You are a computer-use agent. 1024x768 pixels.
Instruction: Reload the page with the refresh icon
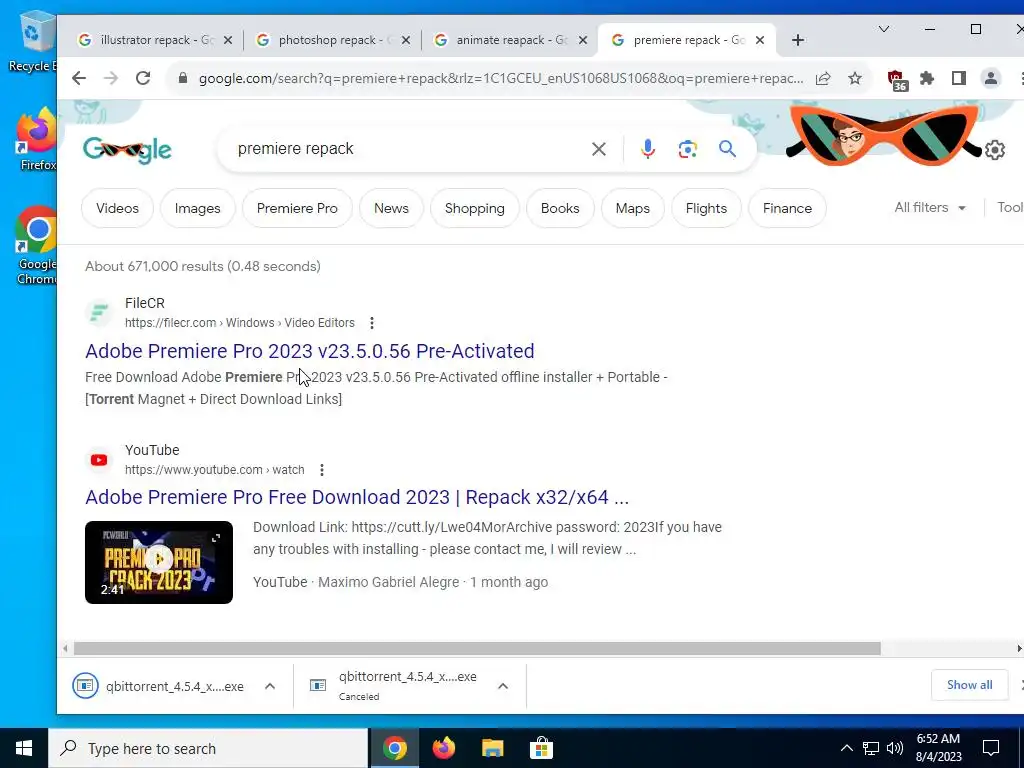tap(143, 78)
